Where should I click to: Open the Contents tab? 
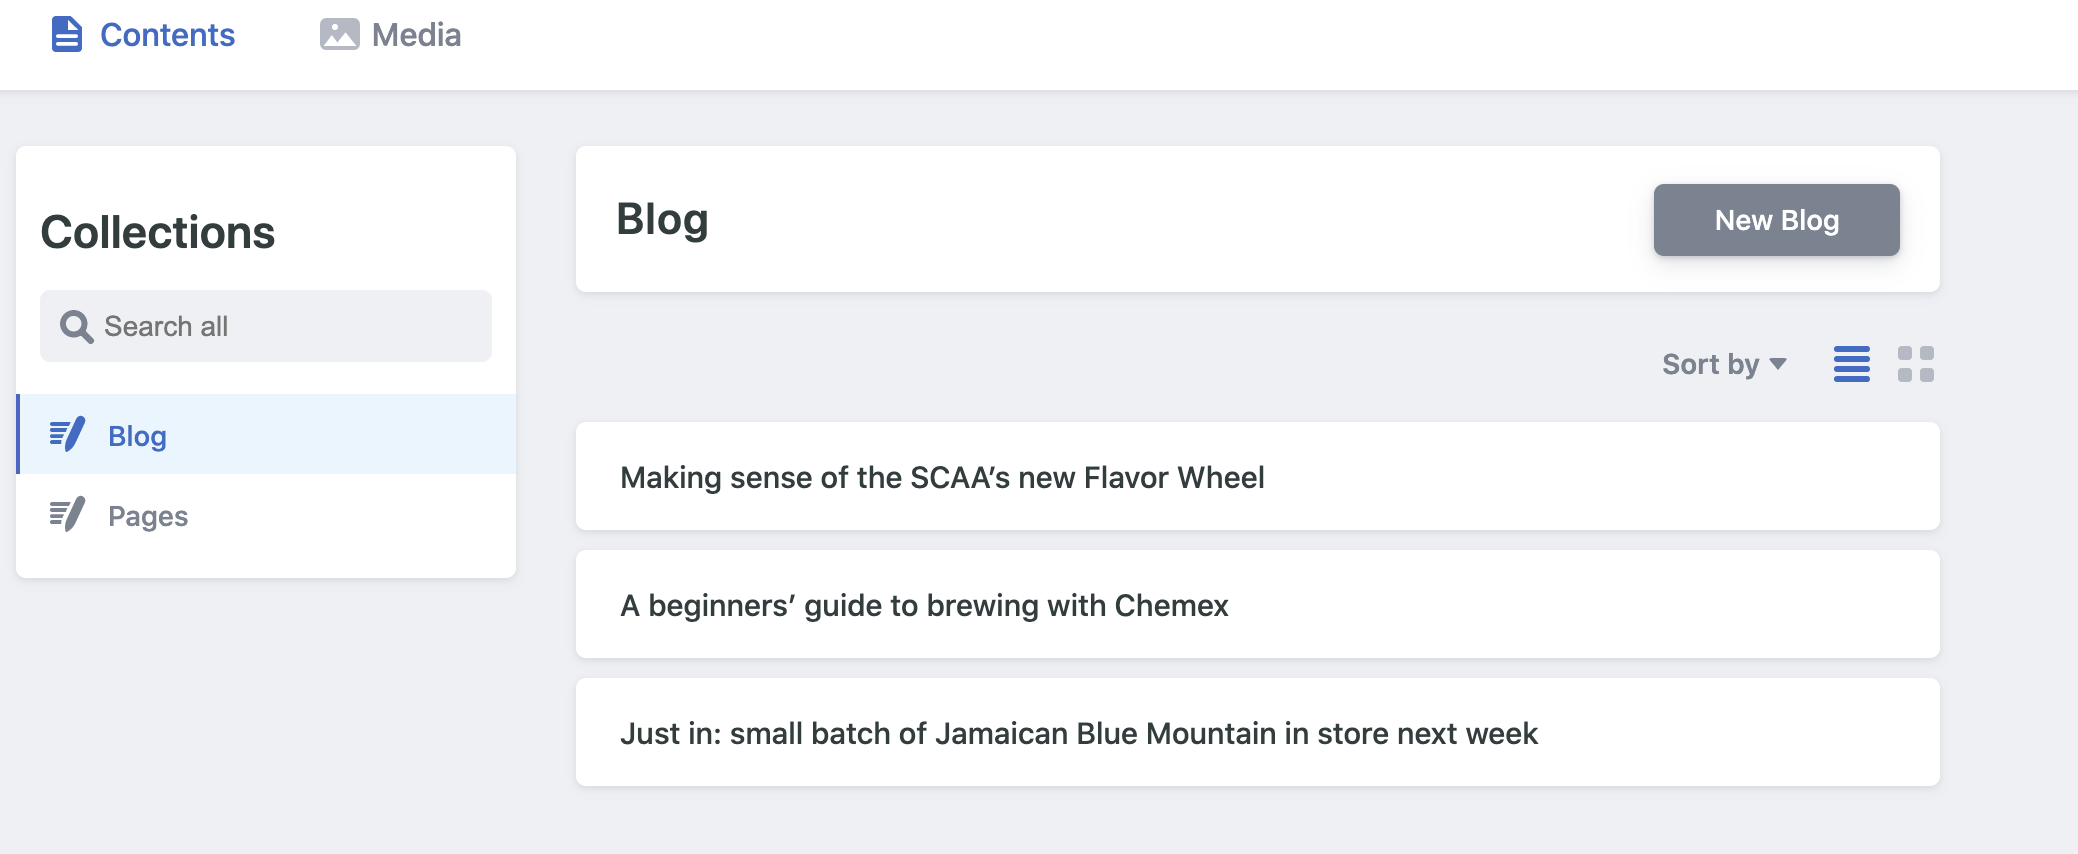pyautogui.click(x=143, y=35)
